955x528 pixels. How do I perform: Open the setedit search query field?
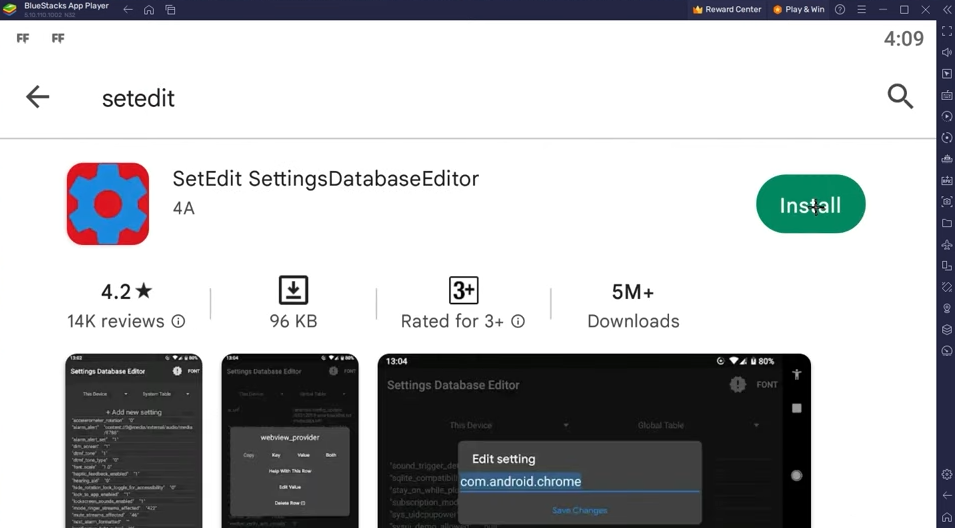tap(138, 98)
